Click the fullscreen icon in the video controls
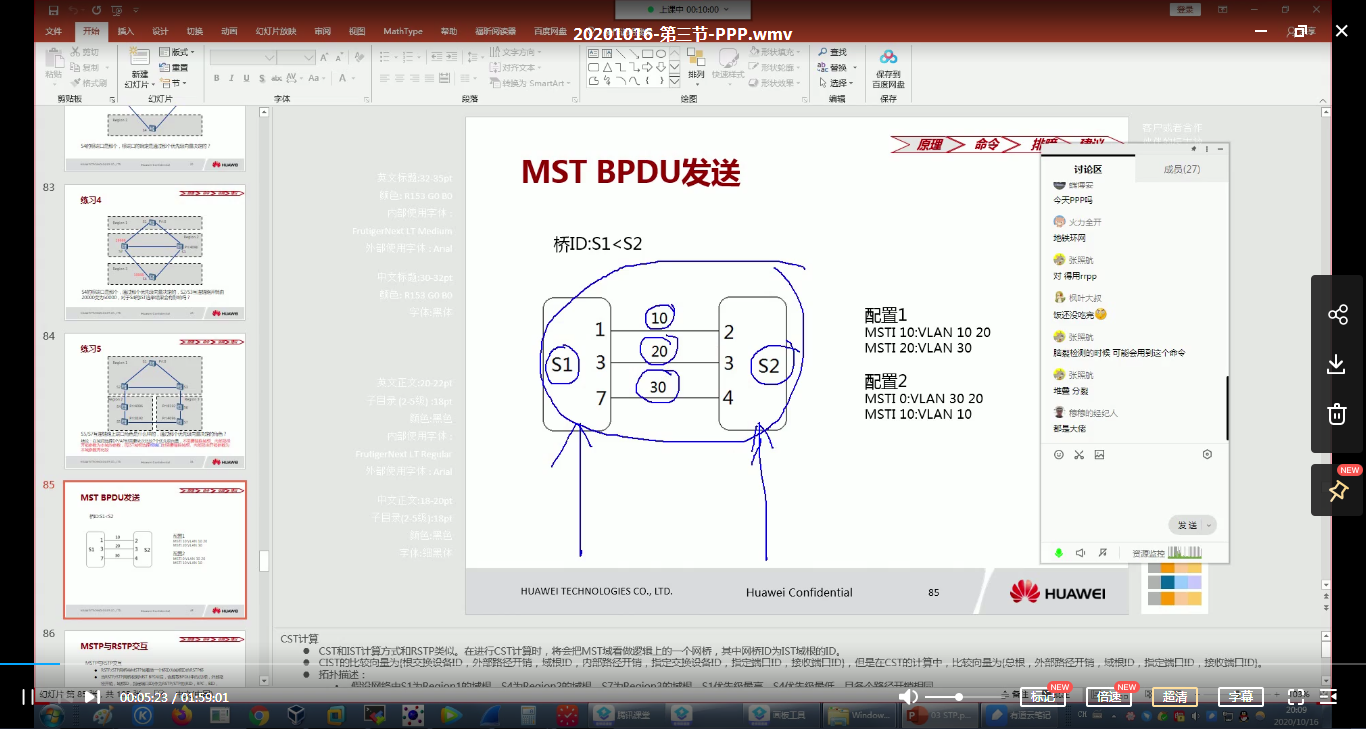This screenshot has height=729, width=1366. click(x=1297, y=696)
